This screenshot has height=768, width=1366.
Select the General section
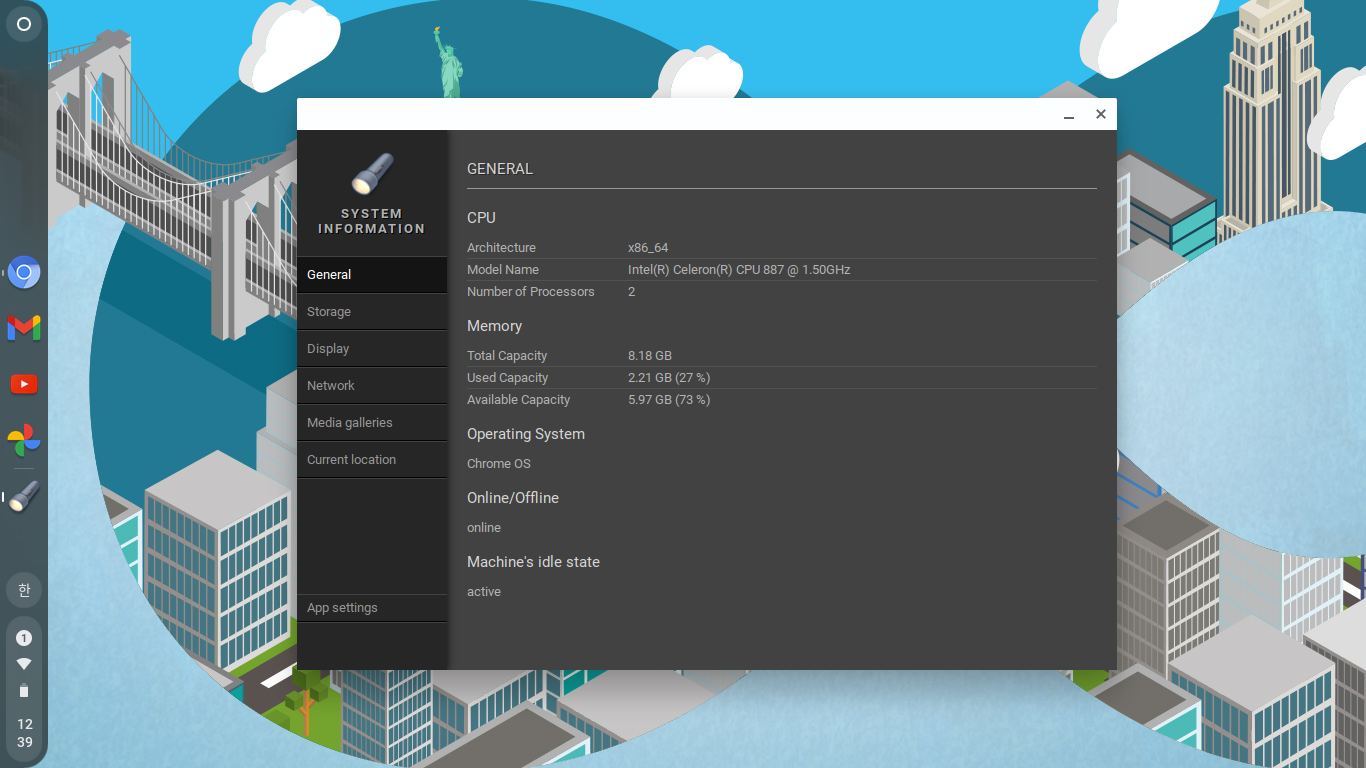[x=372, y=275]
